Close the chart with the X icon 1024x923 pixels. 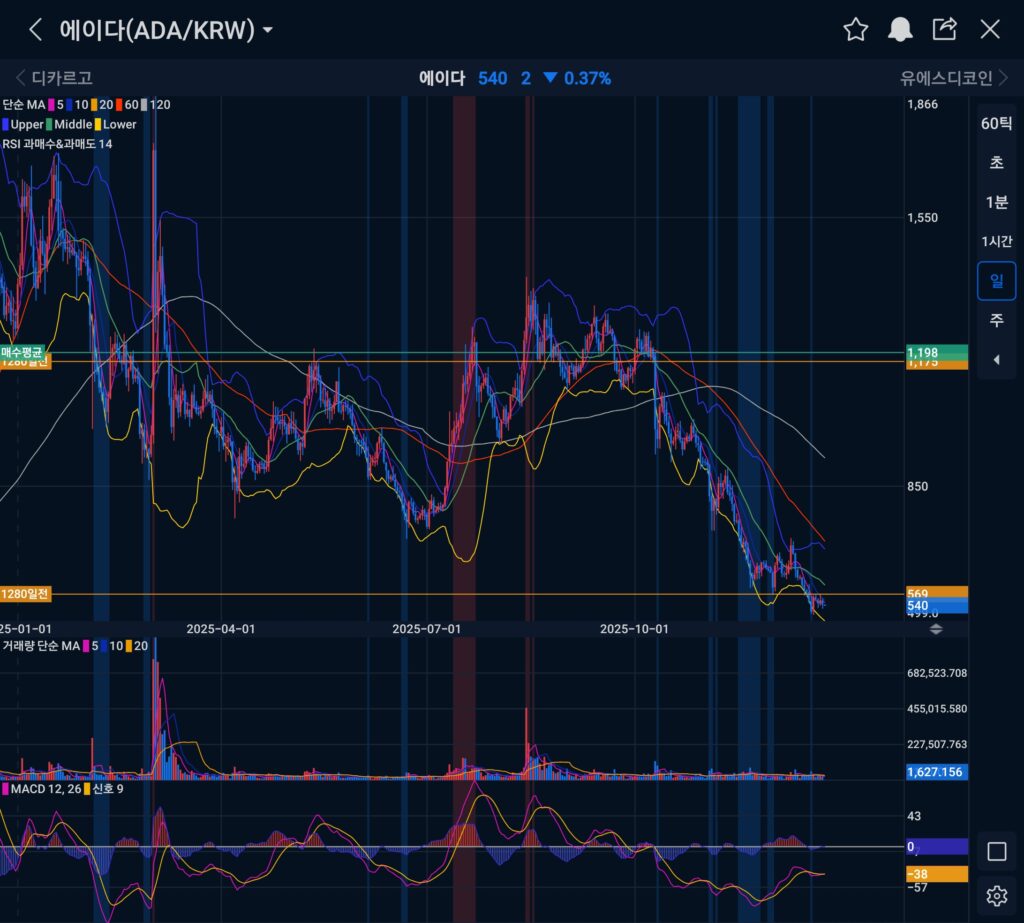coord(990,29)
